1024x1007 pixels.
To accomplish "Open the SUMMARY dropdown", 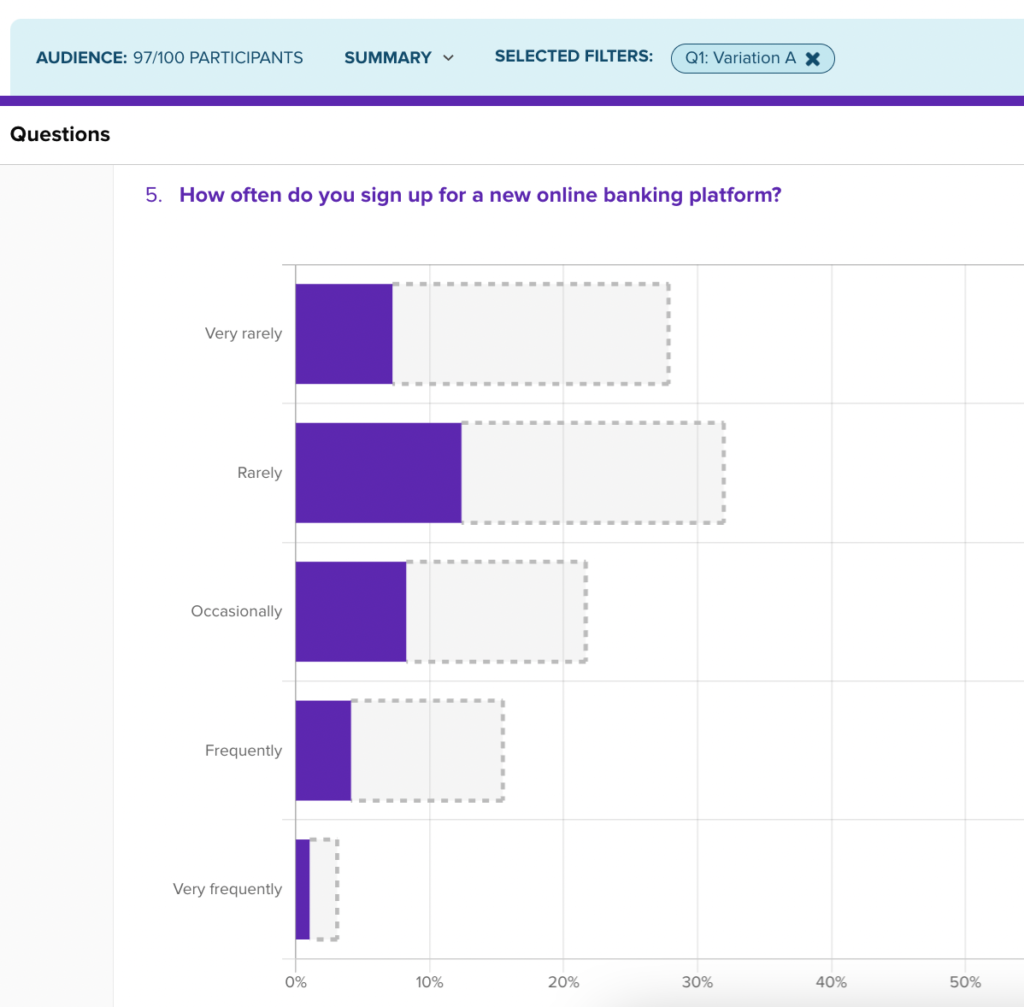I will pos(399,57).
